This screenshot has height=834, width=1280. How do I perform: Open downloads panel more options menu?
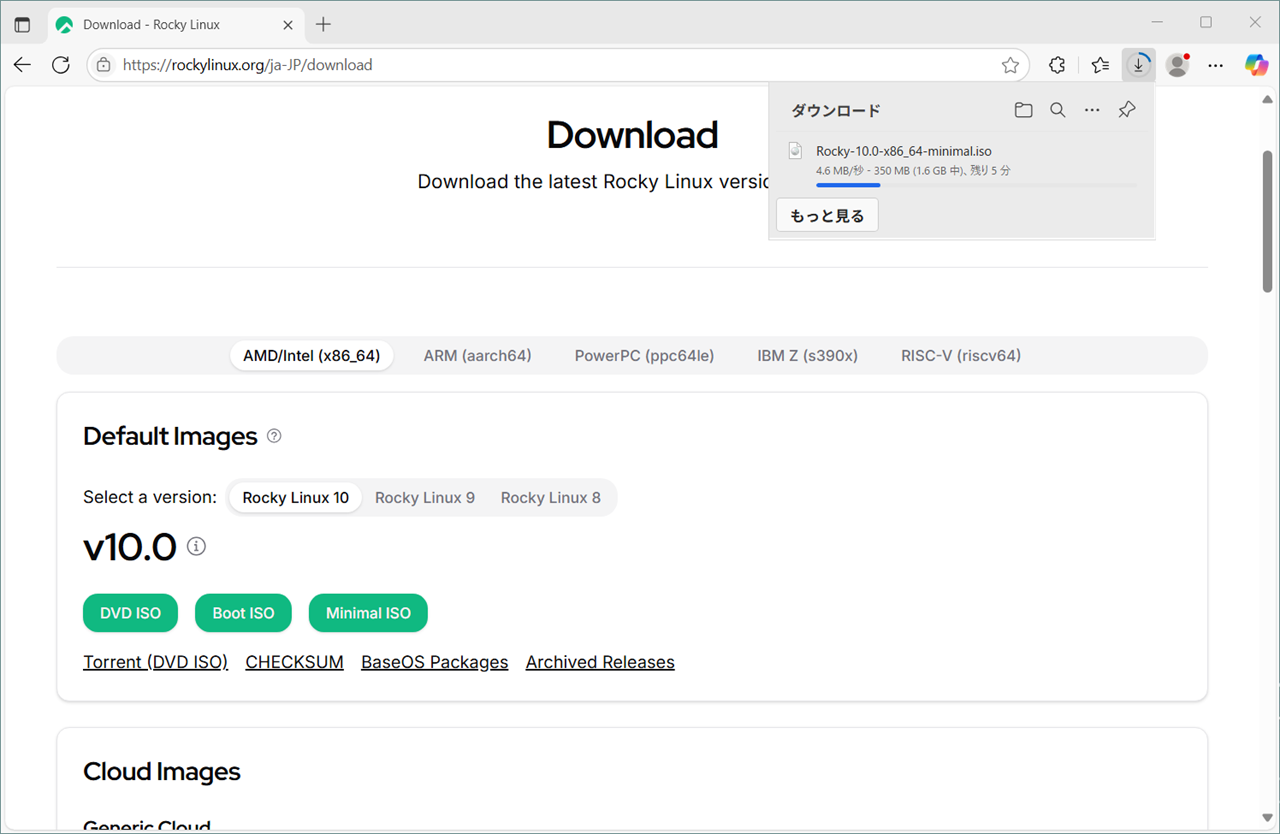pos(1092,110)
